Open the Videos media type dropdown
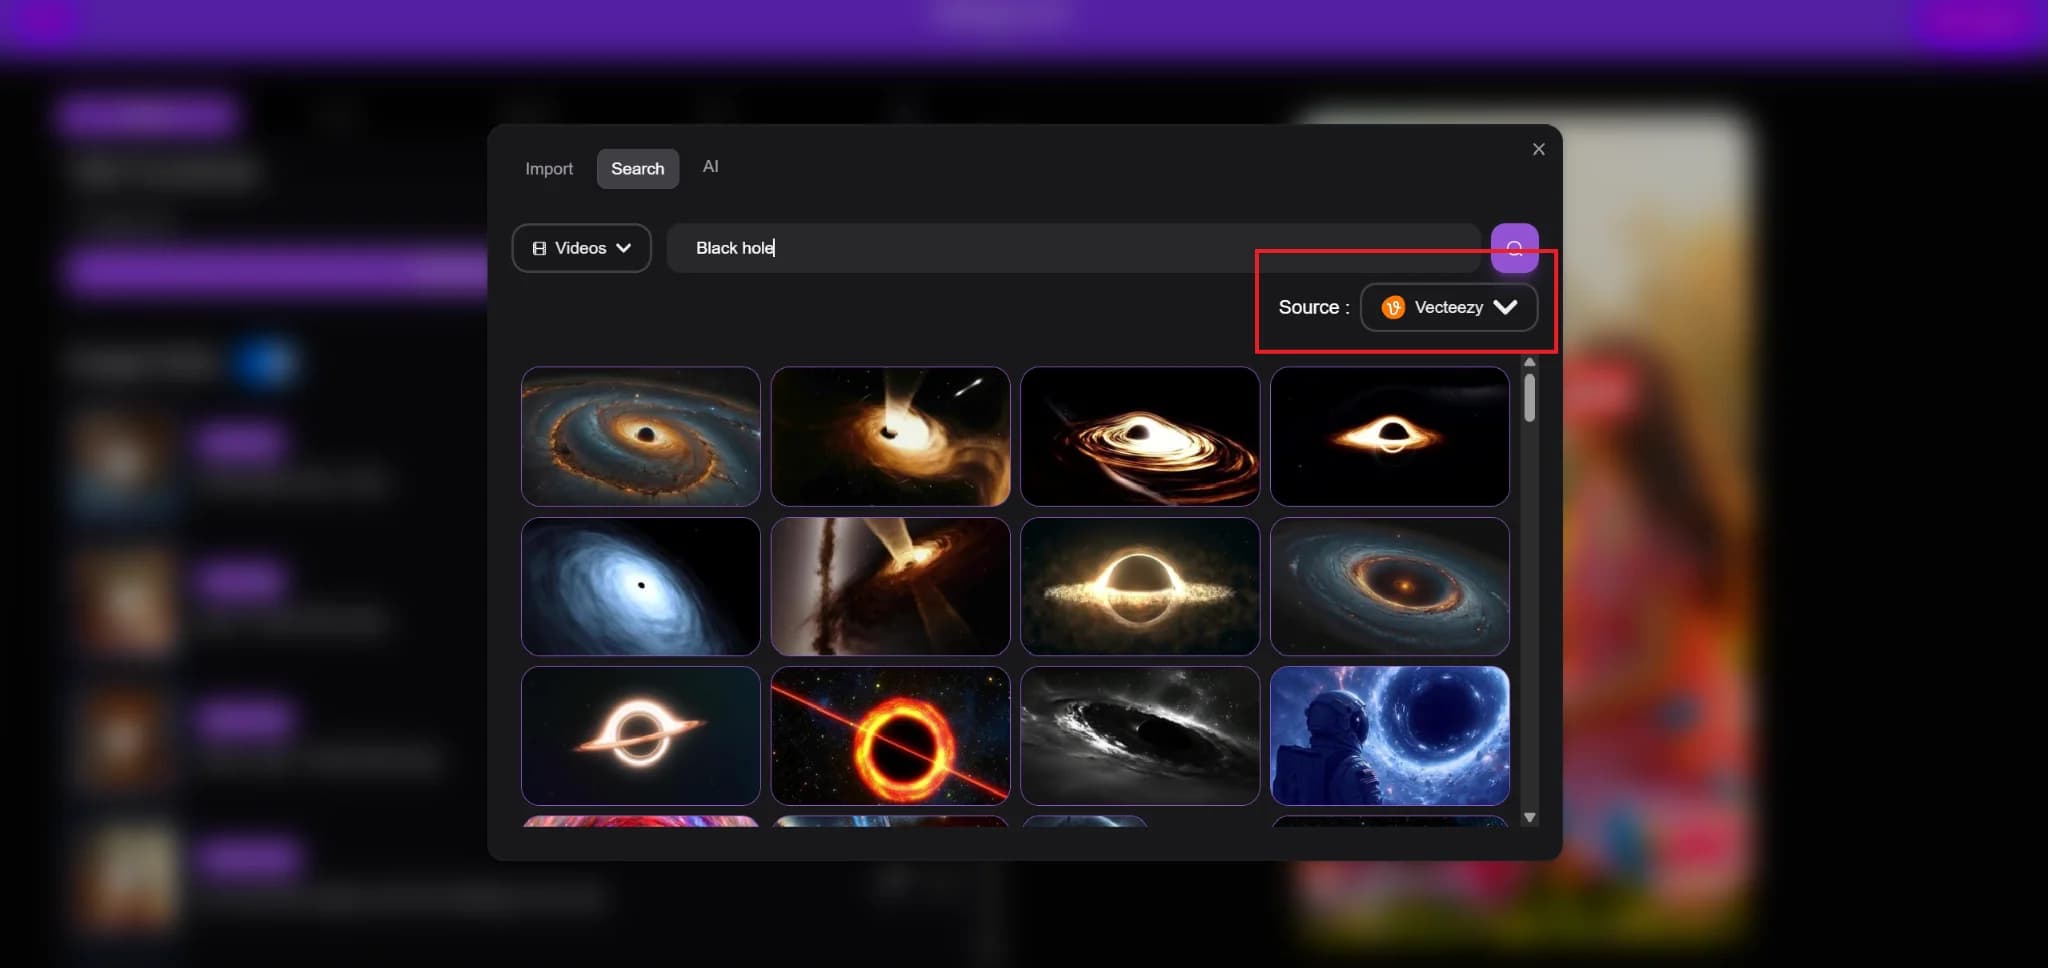 580,247
